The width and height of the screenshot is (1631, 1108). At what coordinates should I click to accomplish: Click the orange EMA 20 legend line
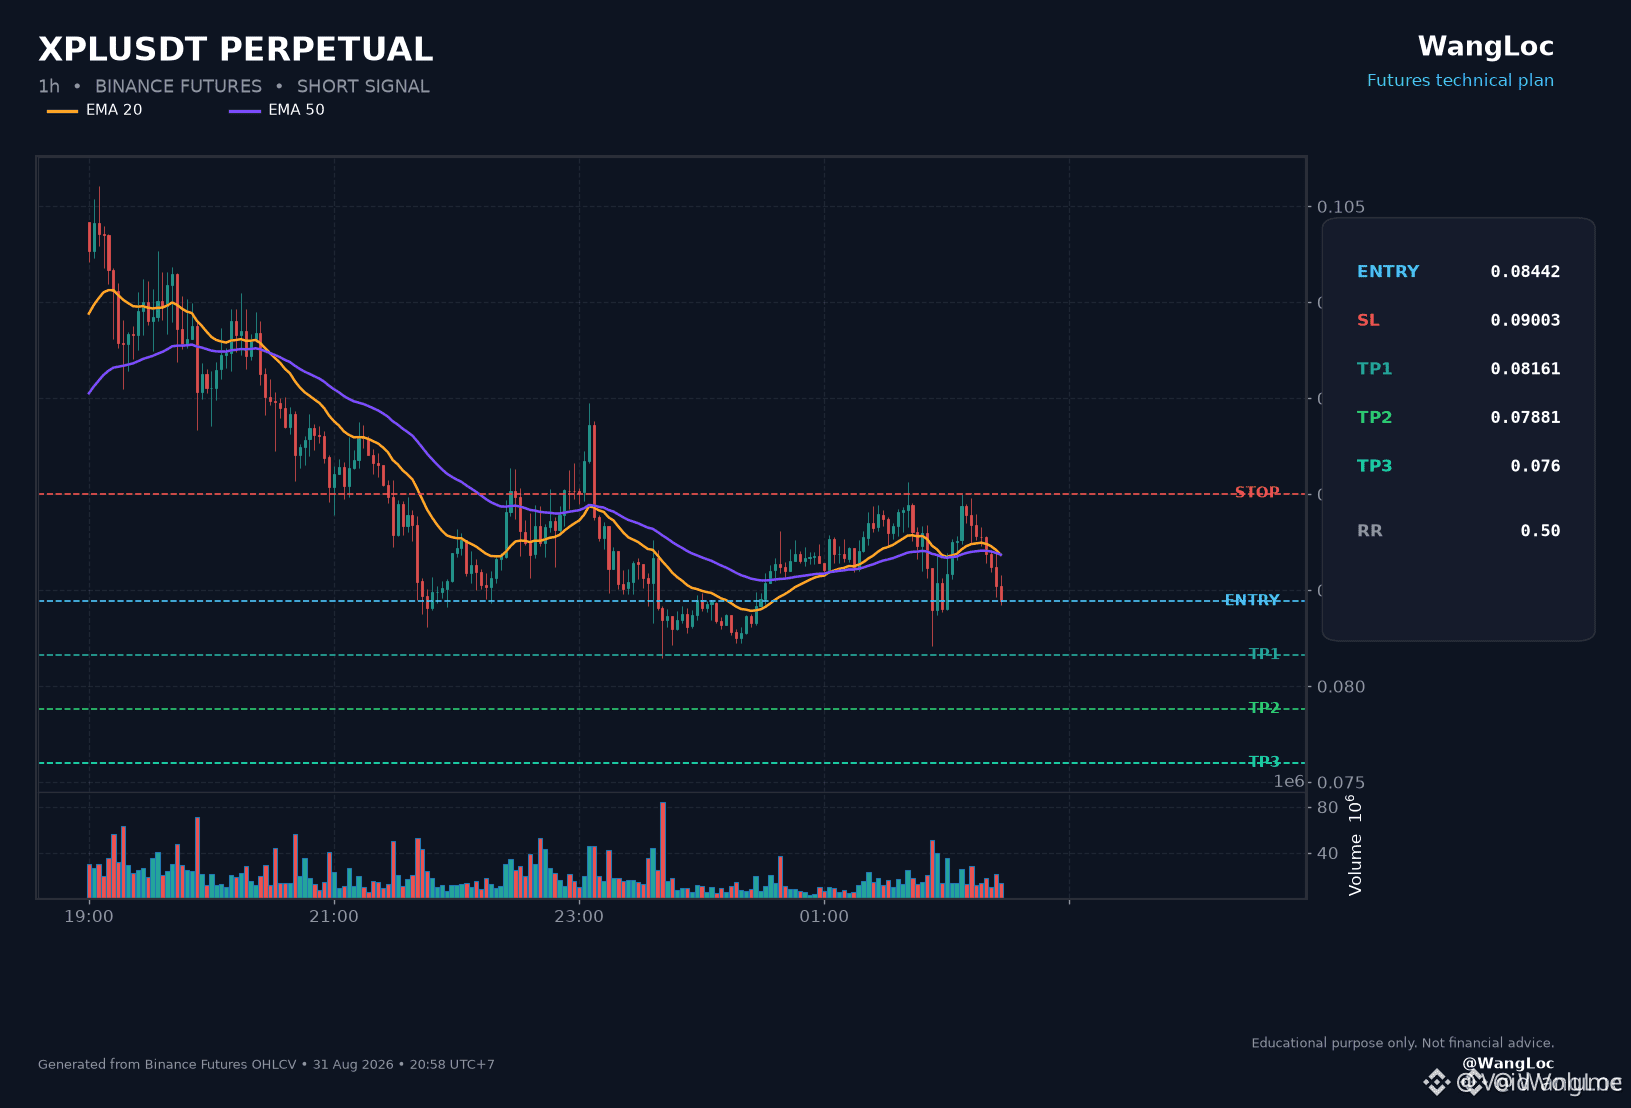(x=62, y=111)
